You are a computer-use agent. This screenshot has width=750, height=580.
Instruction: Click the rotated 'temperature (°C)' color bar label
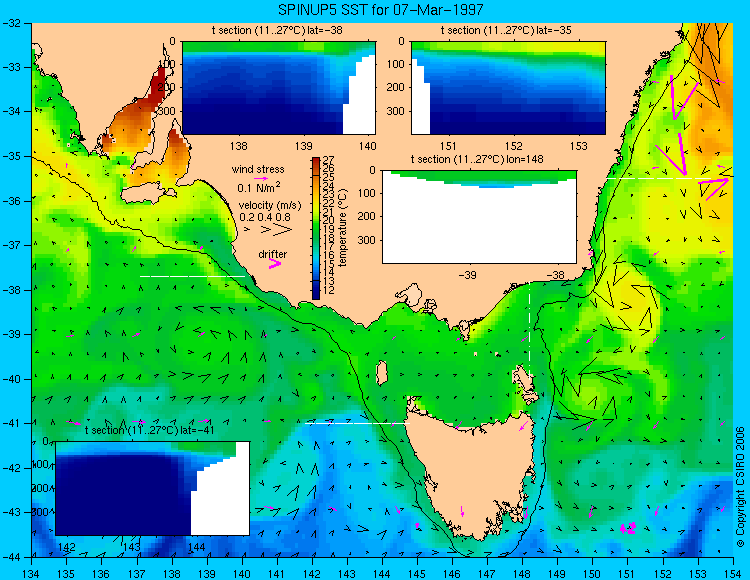342,228
